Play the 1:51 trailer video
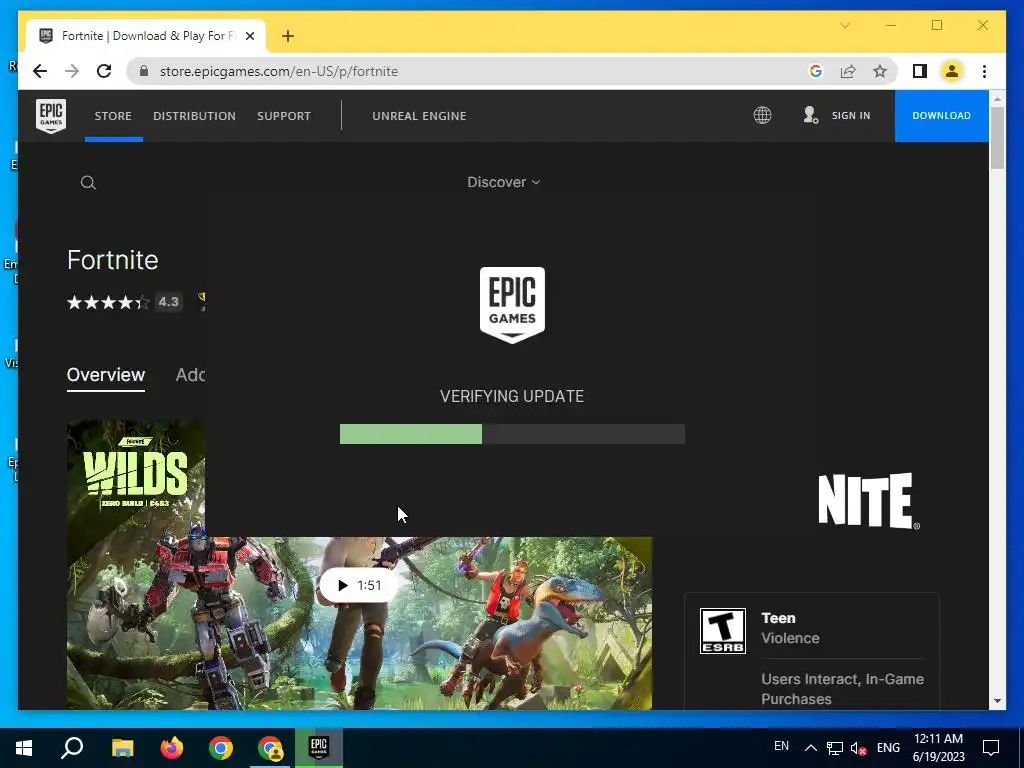Image resolution: width=1024 pixels, height=768 pixels. [359, 585]
